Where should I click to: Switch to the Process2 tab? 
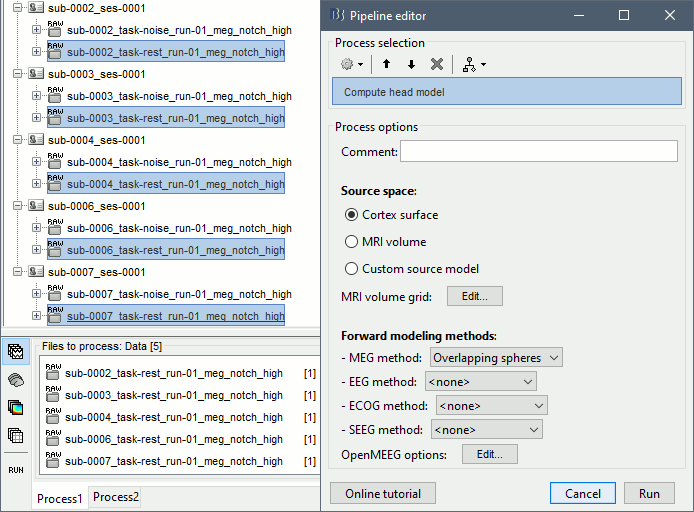tap(116, 497)
